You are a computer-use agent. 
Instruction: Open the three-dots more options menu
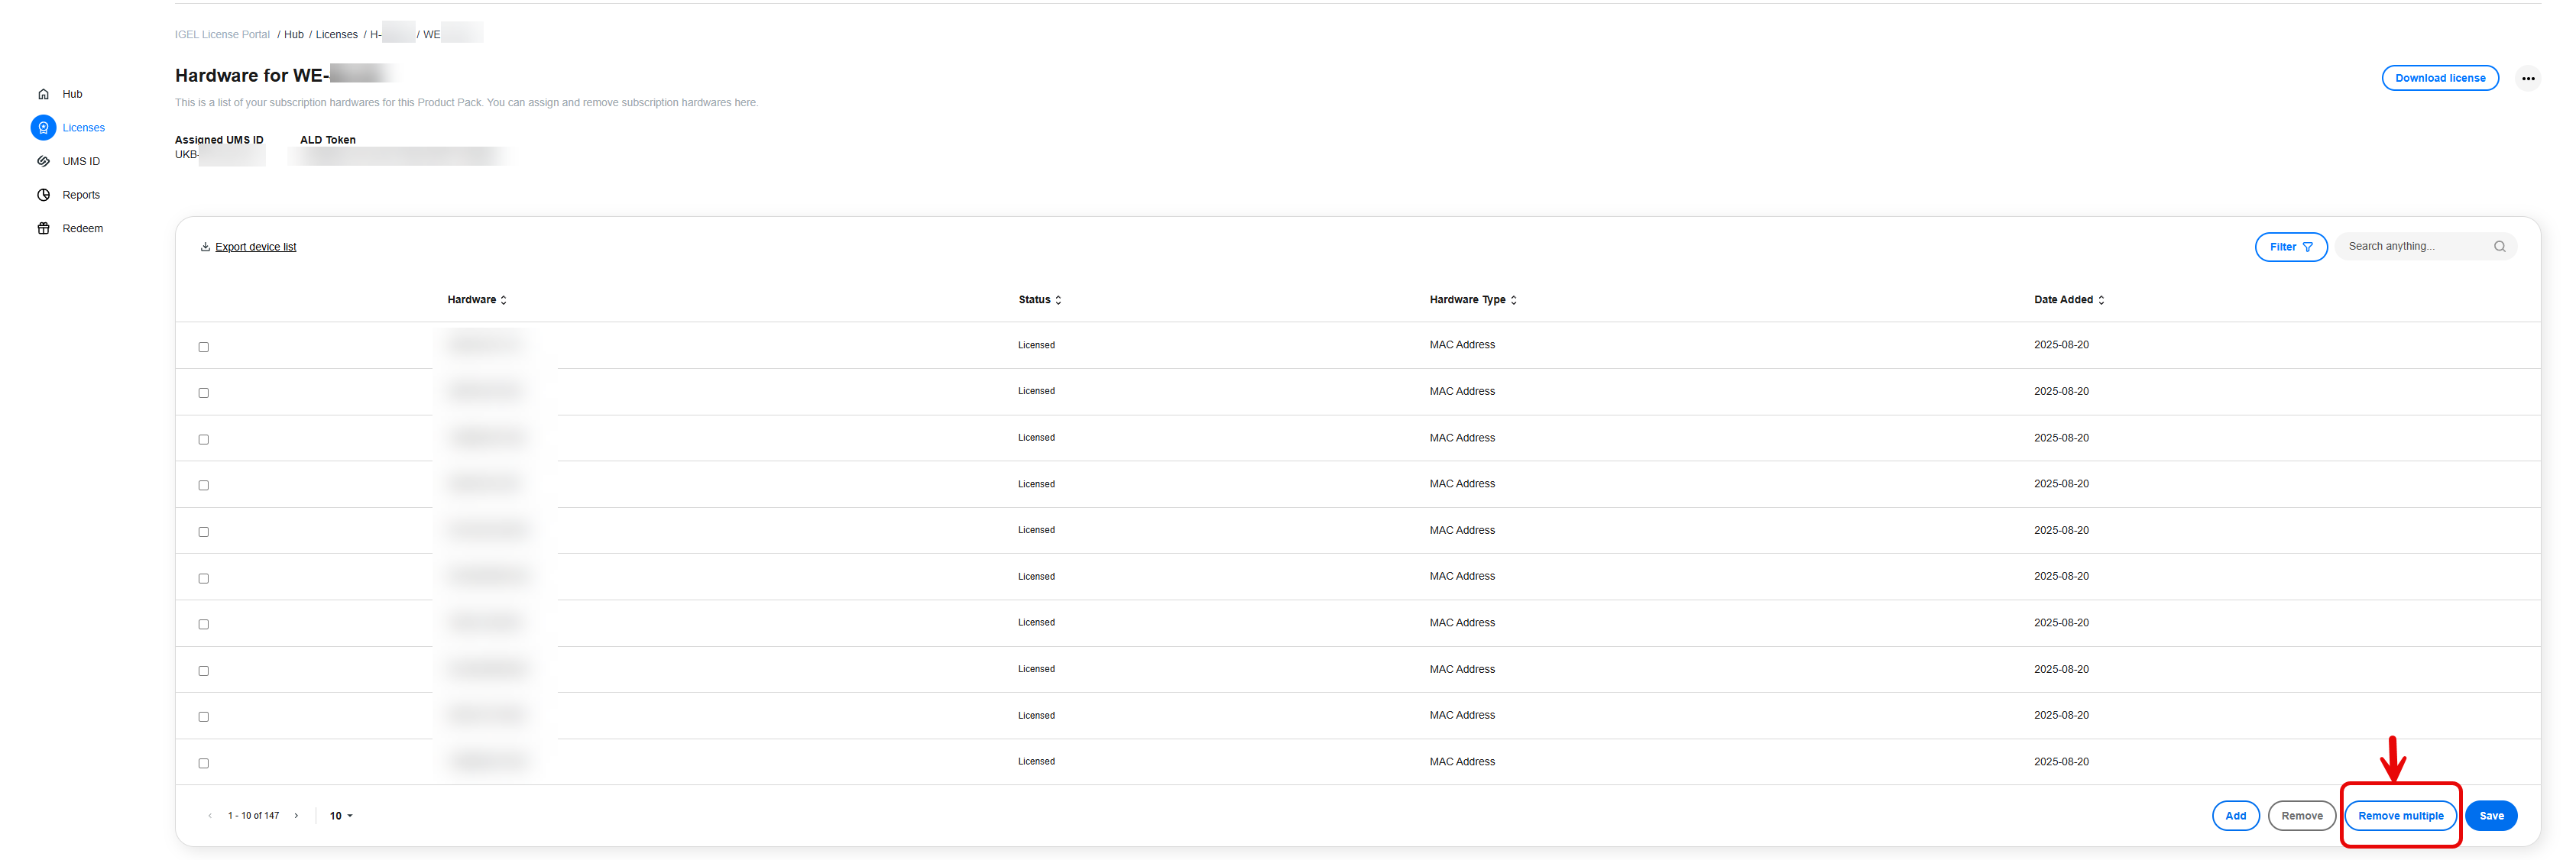click(2527, 78)
